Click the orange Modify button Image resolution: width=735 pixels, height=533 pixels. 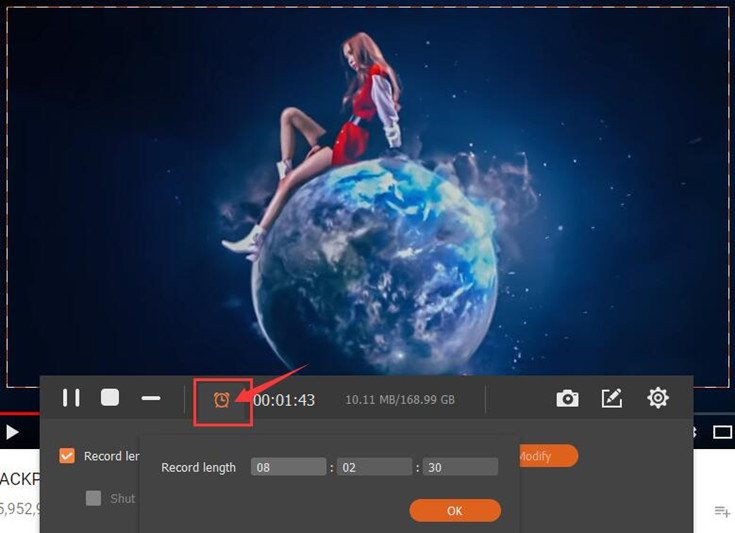[548, 456]
